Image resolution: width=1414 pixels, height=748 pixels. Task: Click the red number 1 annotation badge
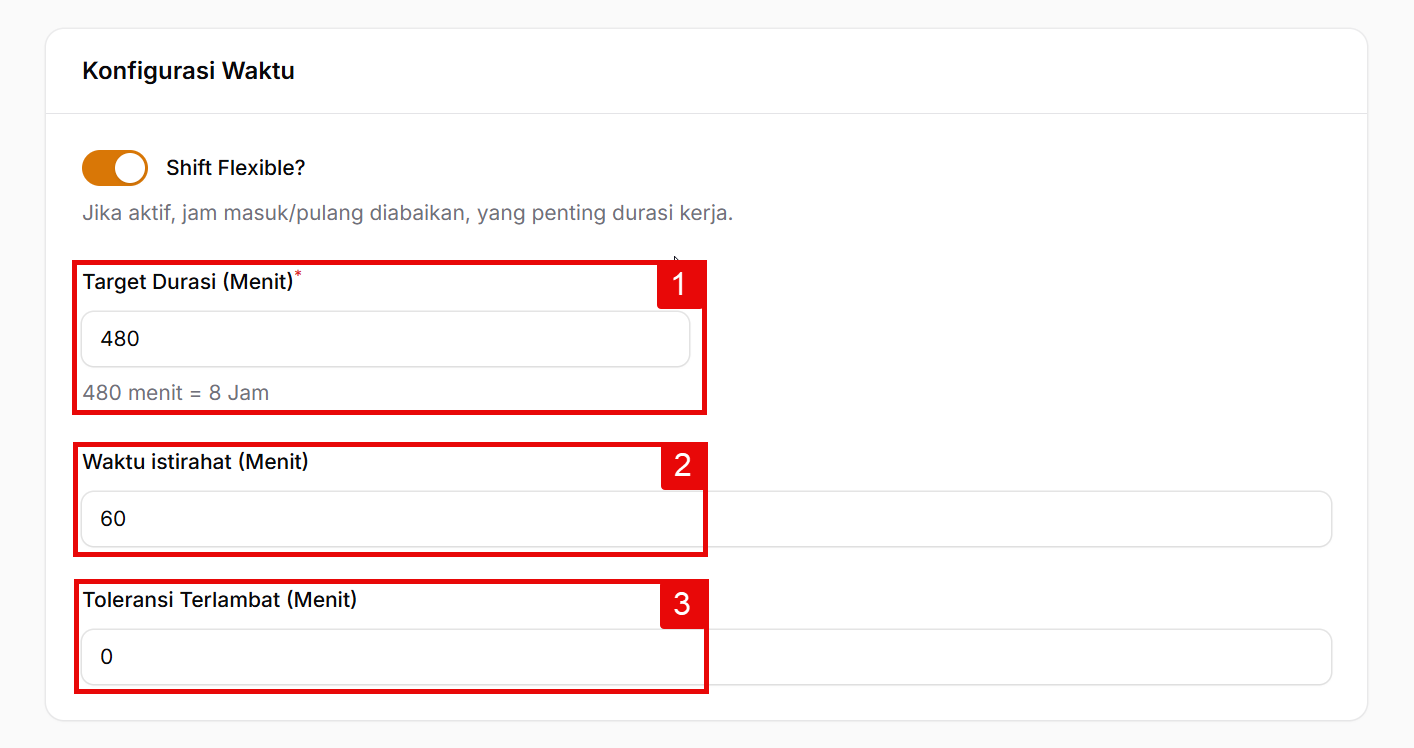680,285
